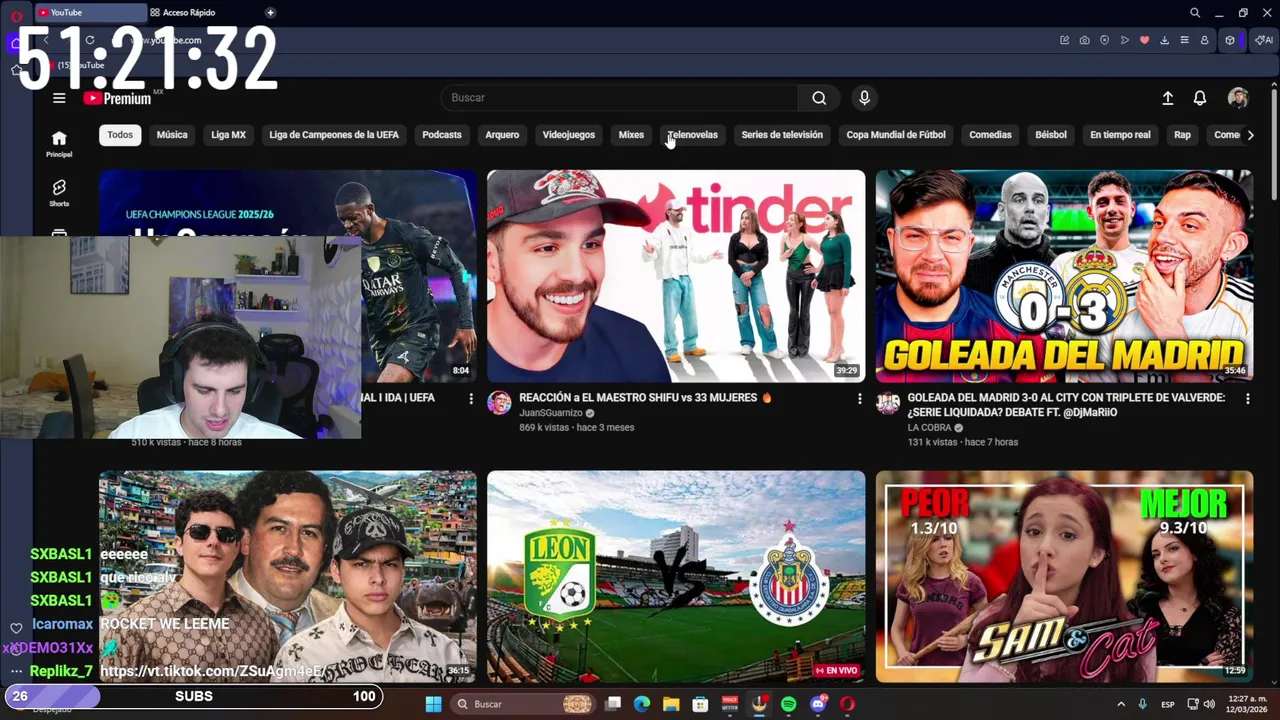The image size is (1280, 720).
Task: Open Opera downloads icon
Action: (1165, 40)
